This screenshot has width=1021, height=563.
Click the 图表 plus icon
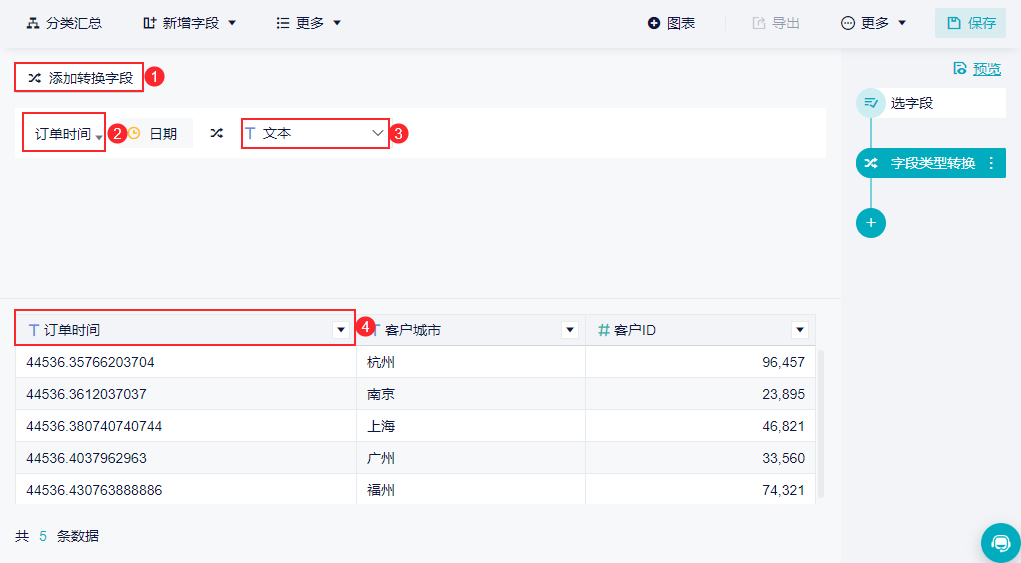pos(655,23)
